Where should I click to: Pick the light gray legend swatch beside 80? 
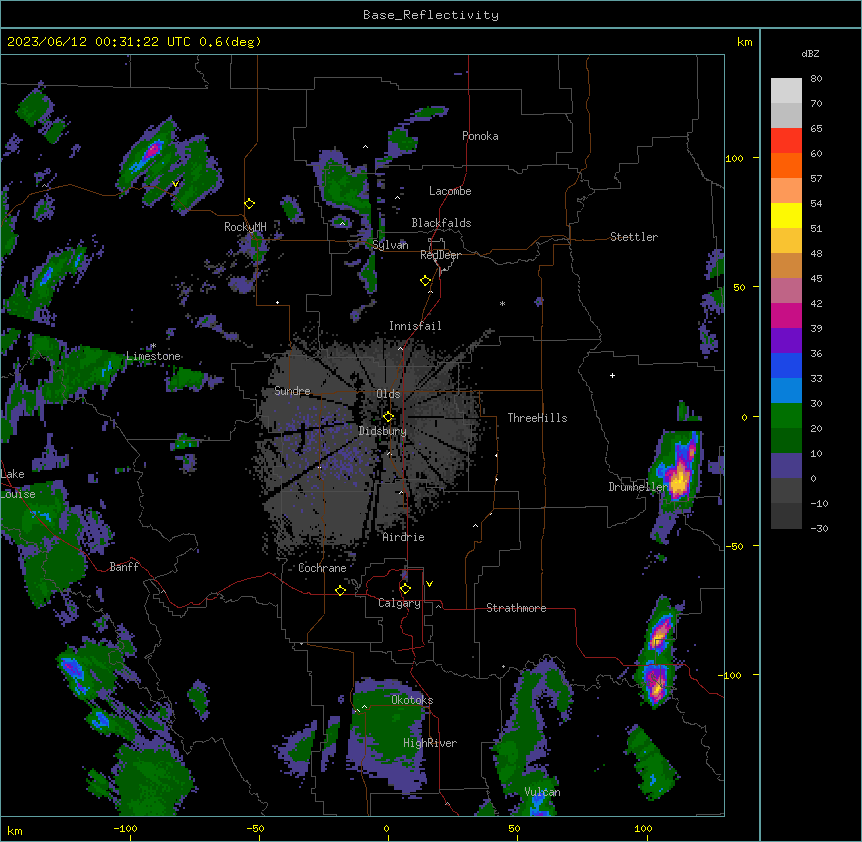click(786, 91)
